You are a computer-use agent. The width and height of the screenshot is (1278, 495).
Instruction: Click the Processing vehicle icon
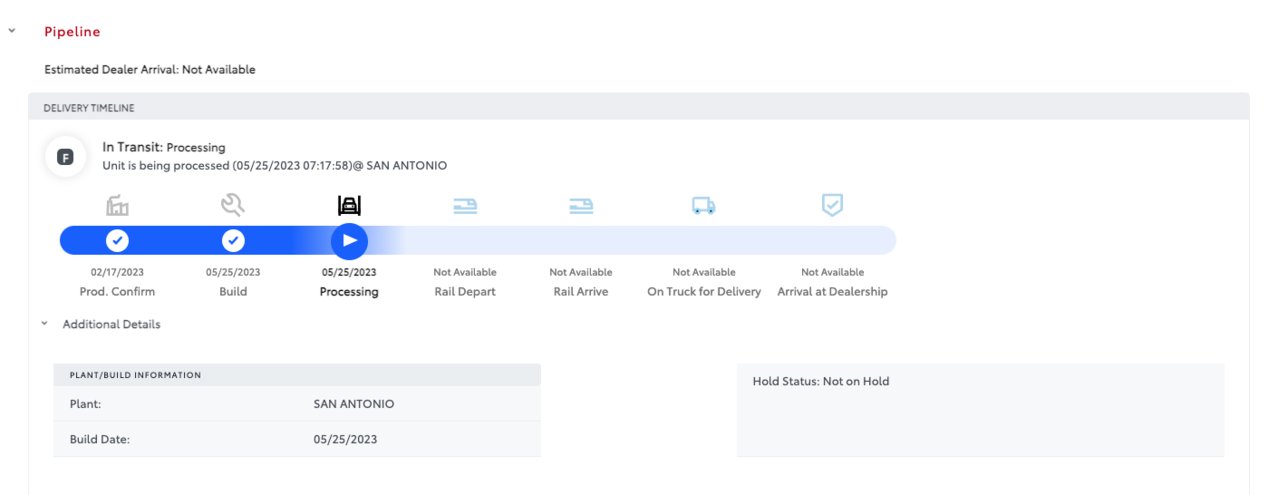click(349, 206)
